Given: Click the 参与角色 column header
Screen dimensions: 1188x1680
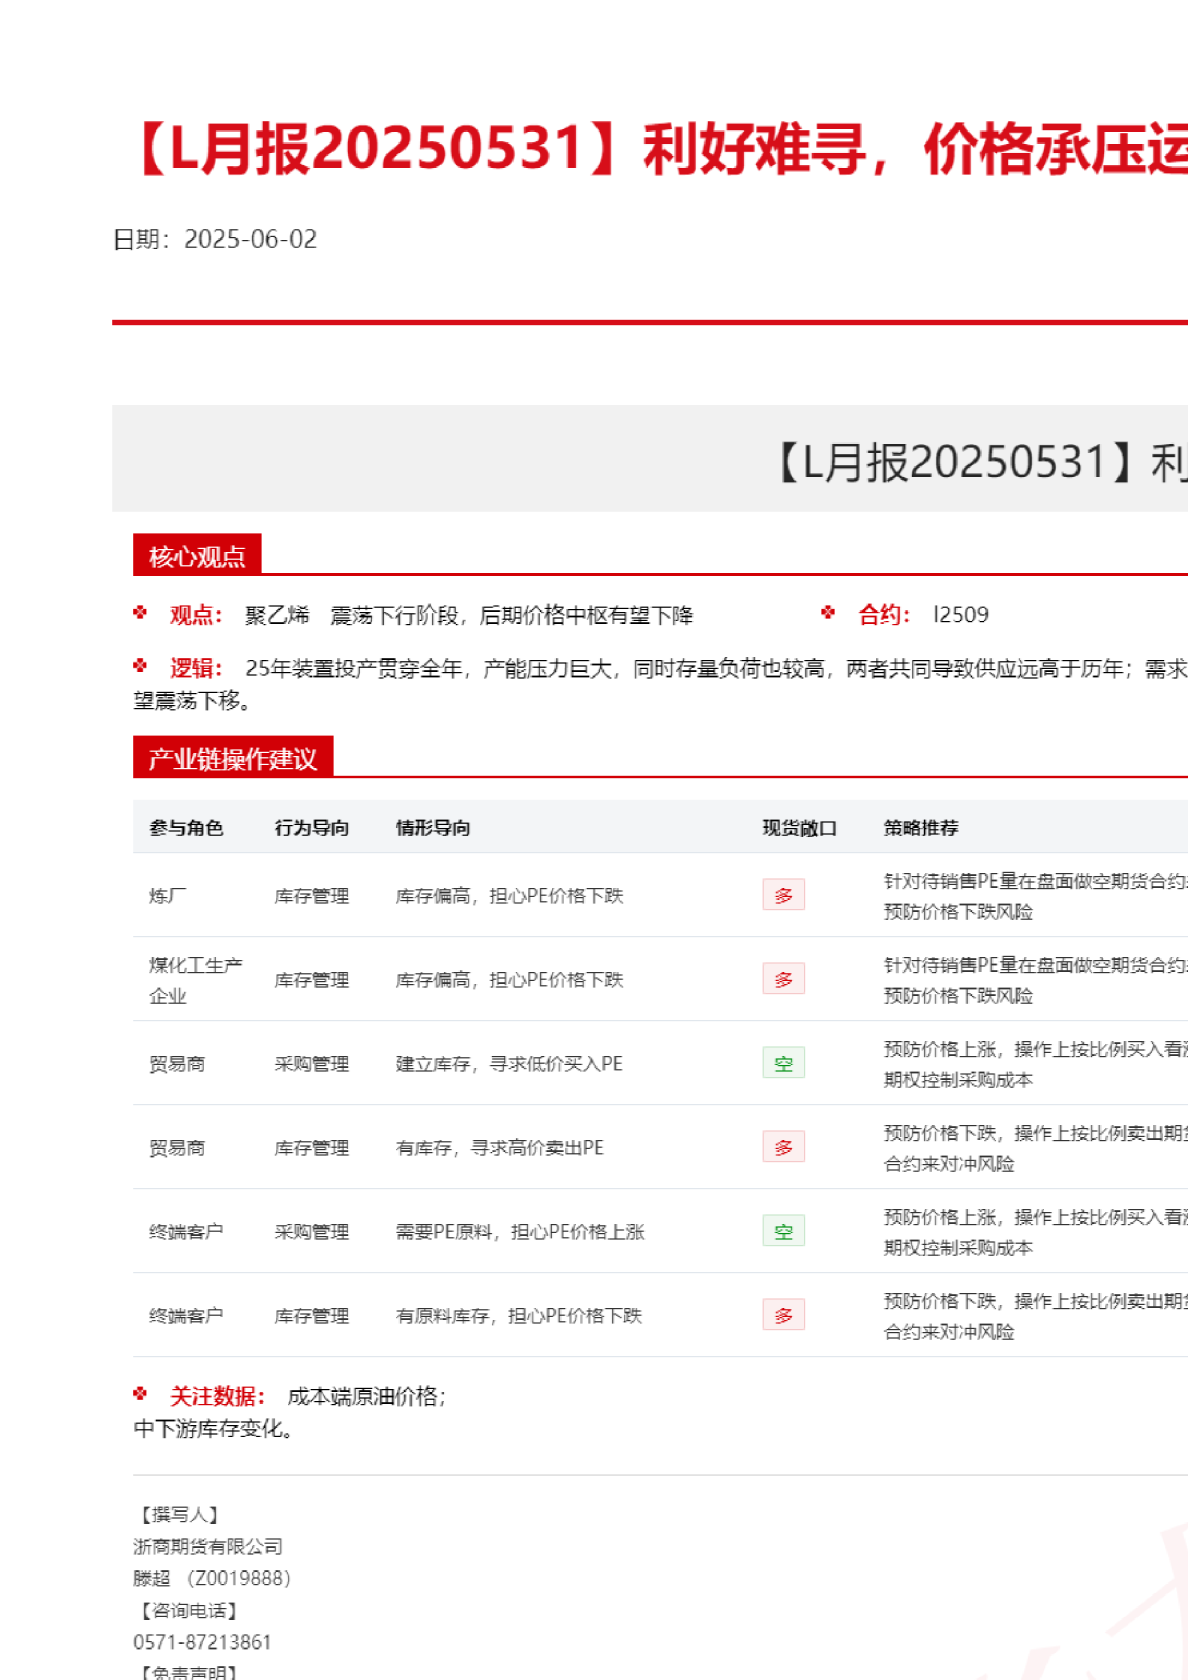Looking at the screenshot, I should (x=186, y=828).
